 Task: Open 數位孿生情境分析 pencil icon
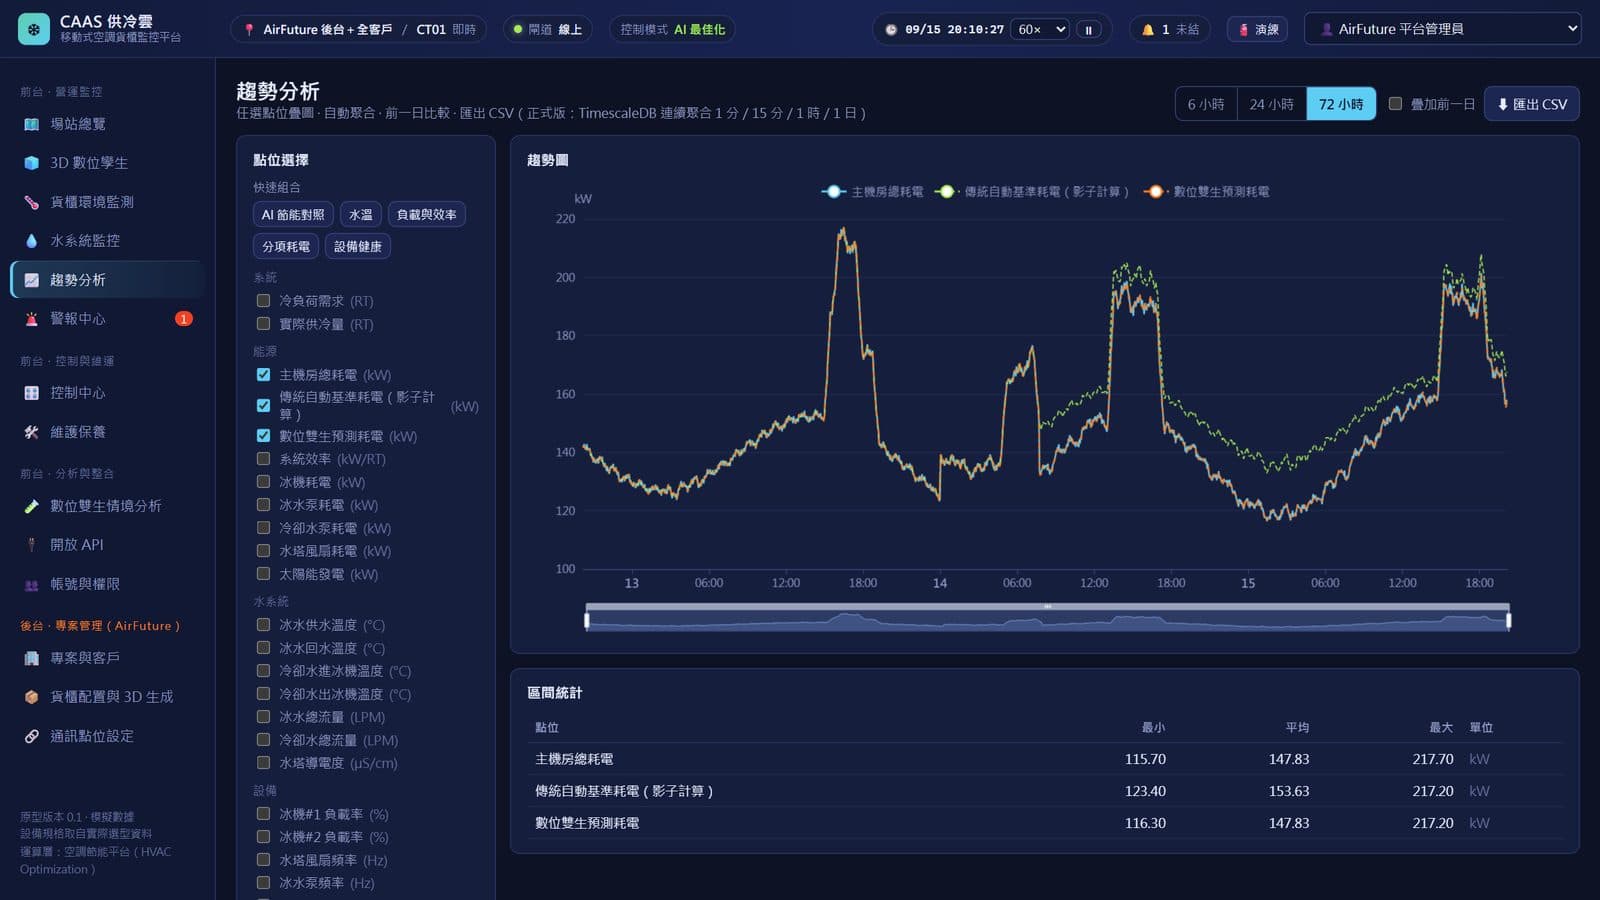(x=31, y=506)
